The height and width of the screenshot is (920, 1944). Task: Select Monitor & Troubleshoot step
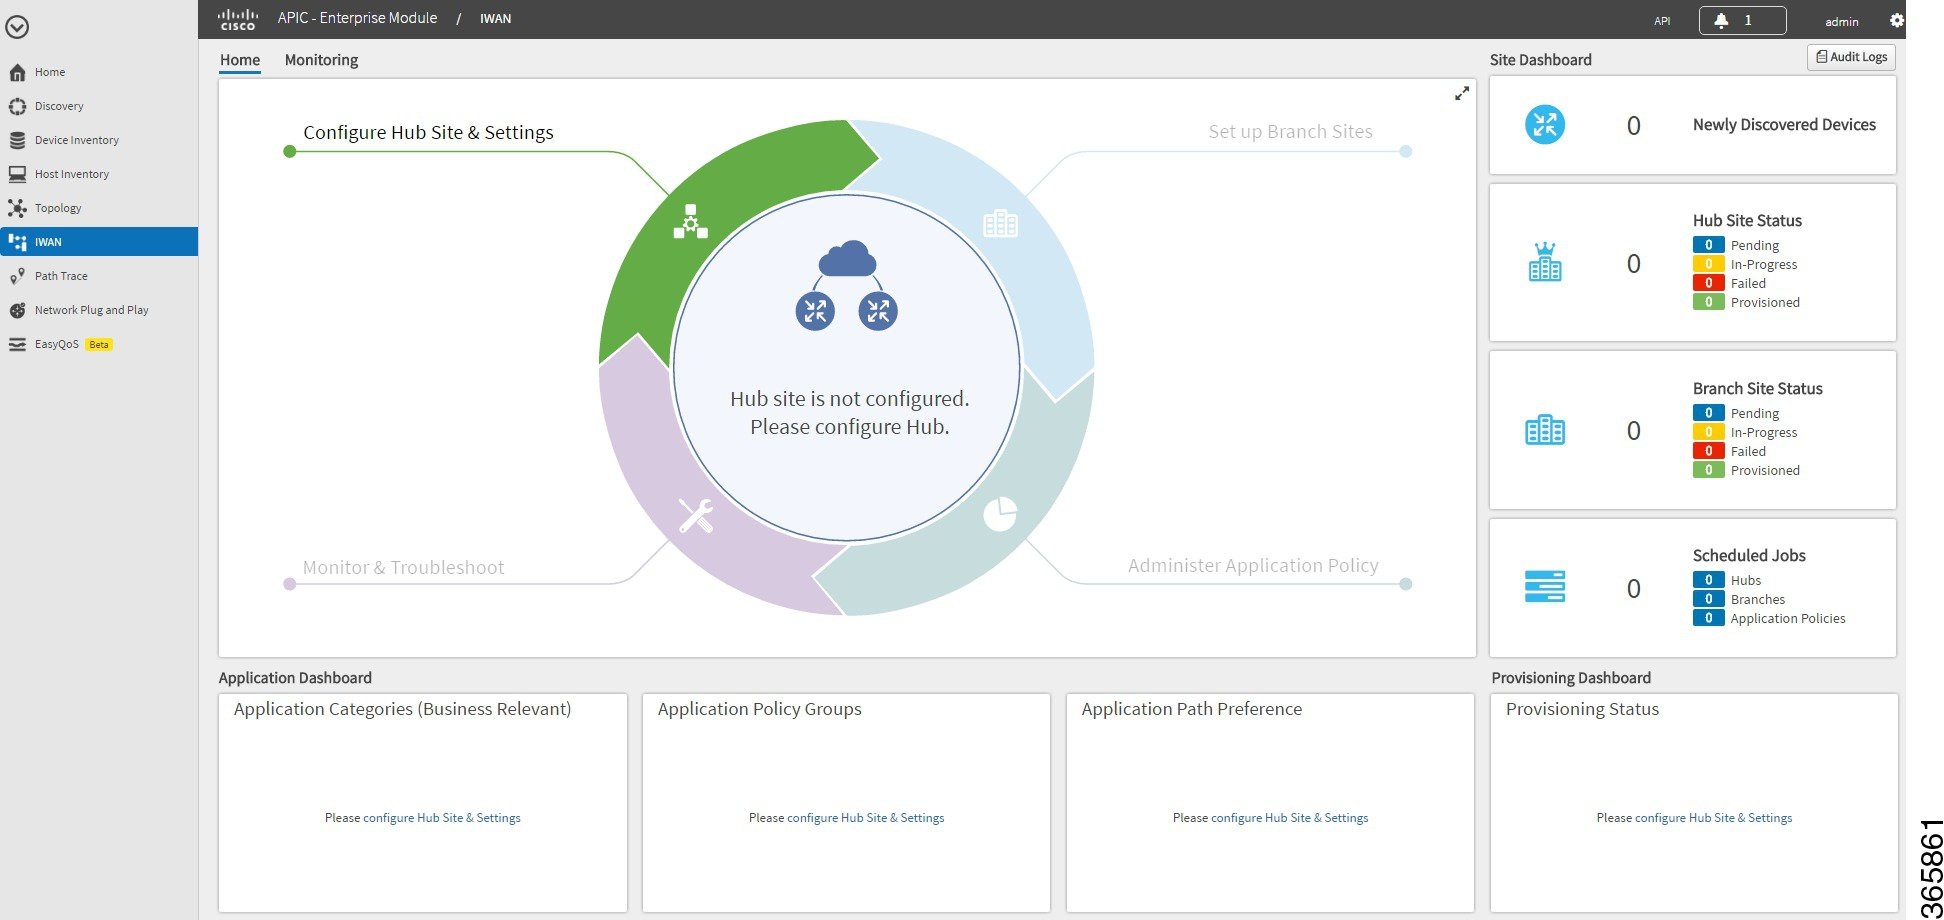tap(403, 567)
